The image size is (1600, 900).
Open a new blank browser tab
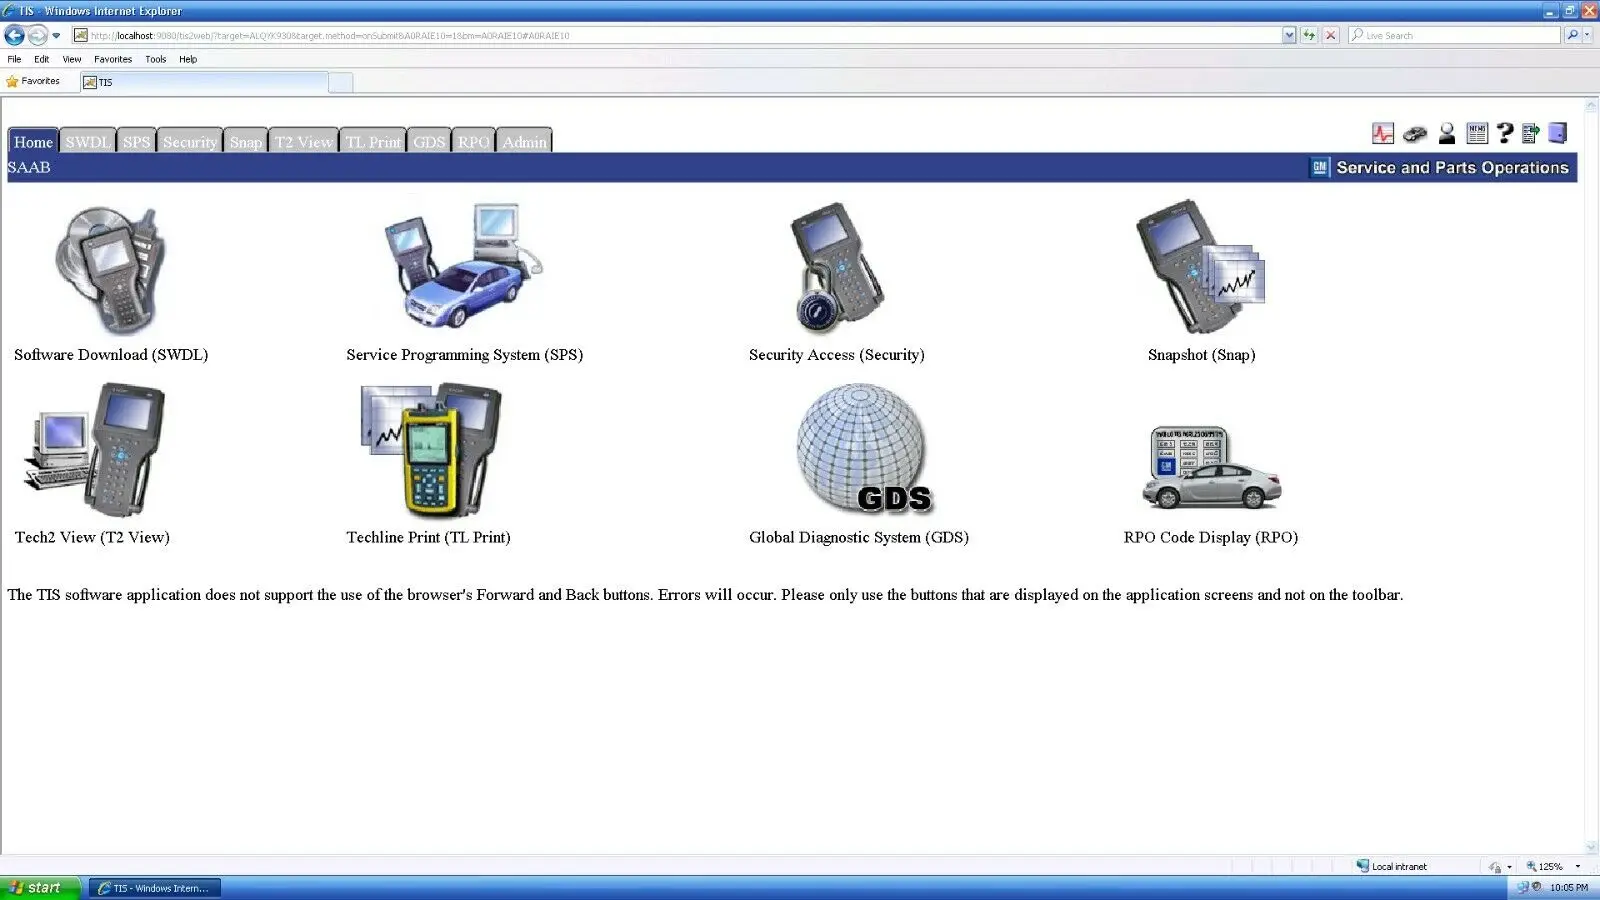click(x=341, y=82)
